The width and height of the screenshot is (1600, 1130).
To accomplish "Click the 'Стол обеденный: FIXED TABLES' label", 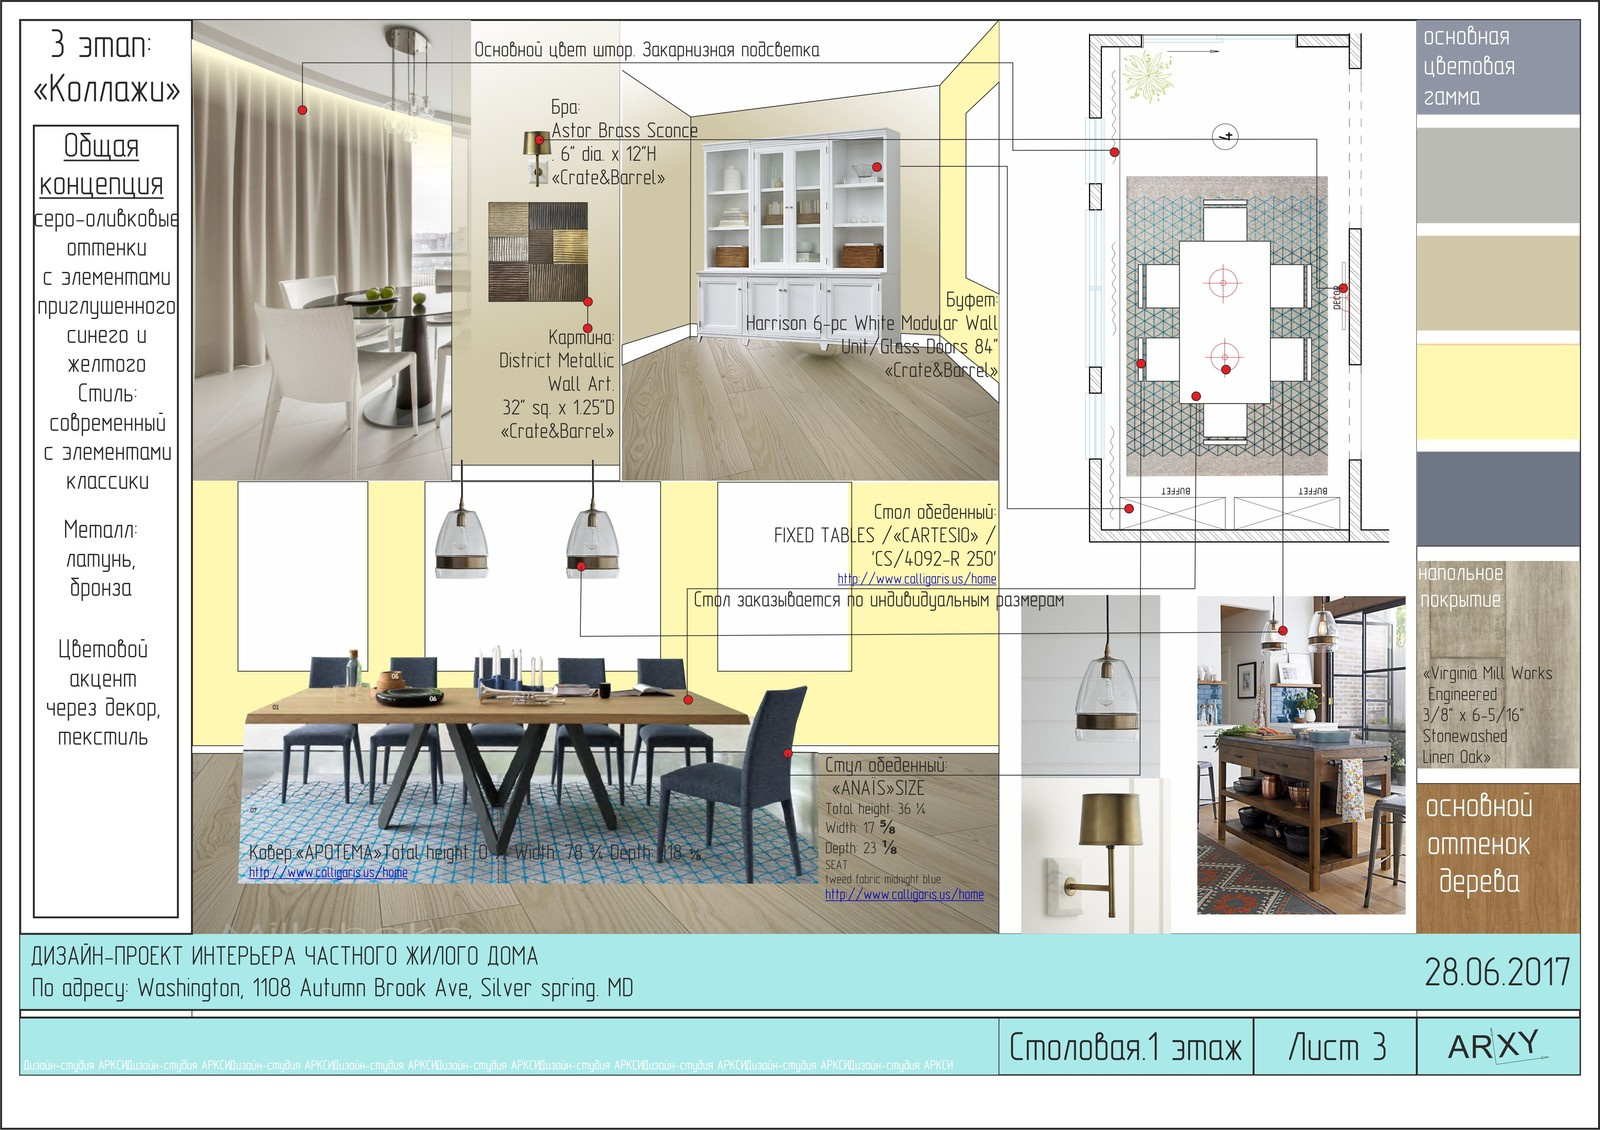I will [x=885, y=535].
